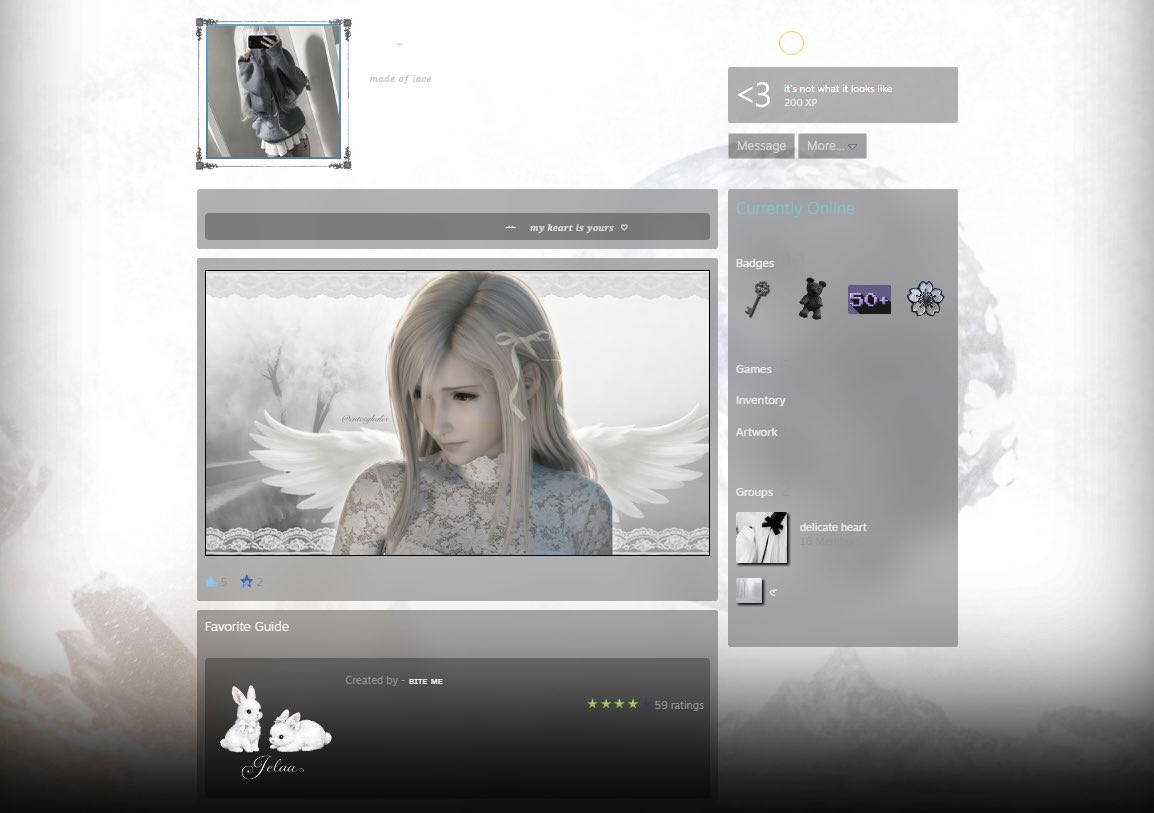Open the bunny guide thumbnail
The image size is (1154, 813).
276,731
